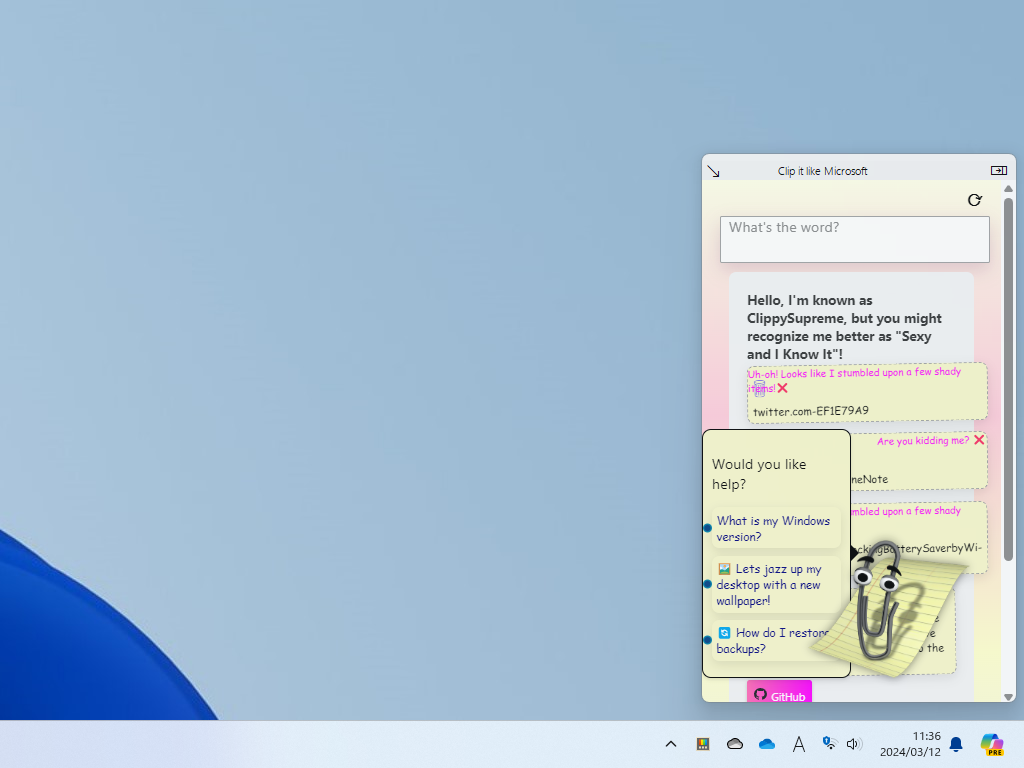The width and height of the screenshot is (1024, 768).
Task: Click the ClippySupreme greeting message
Action: (844, 327)
